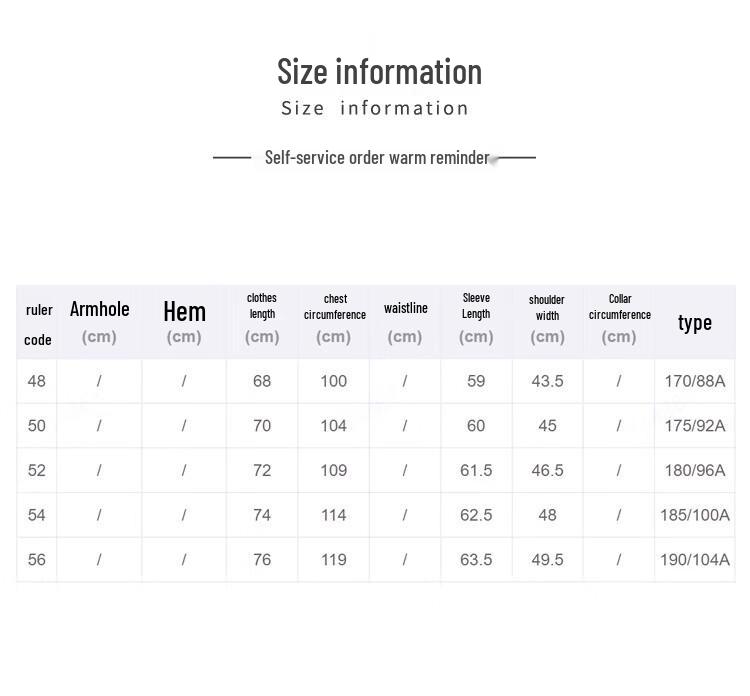Screen dimensions: 750x696
Task: Click the 'clothes length' column header
Action: pyautogui.click(x=262, y=322)
